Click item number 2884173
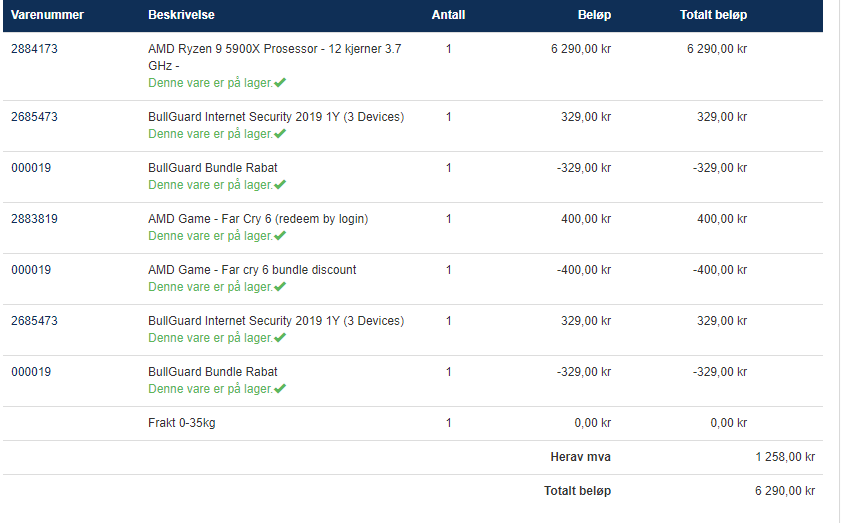 (x=34, y=49)
